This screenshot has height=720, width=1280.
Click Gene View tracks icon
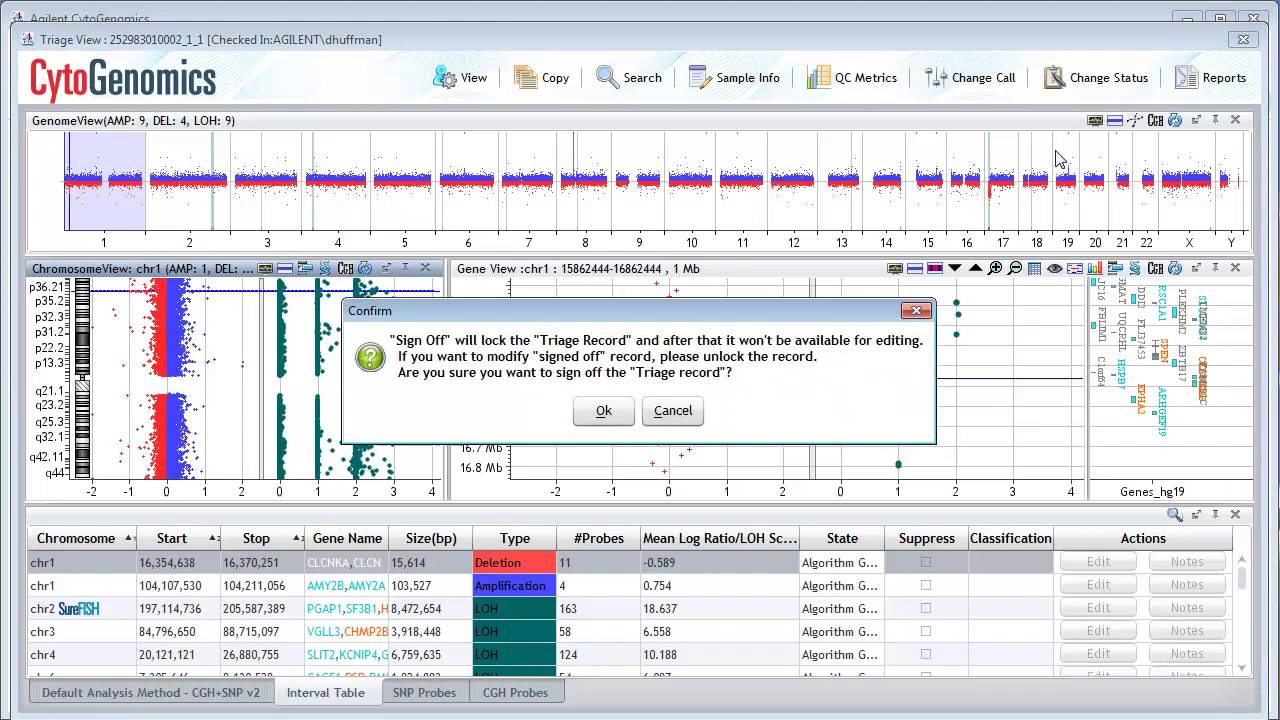coord(1115,268)
